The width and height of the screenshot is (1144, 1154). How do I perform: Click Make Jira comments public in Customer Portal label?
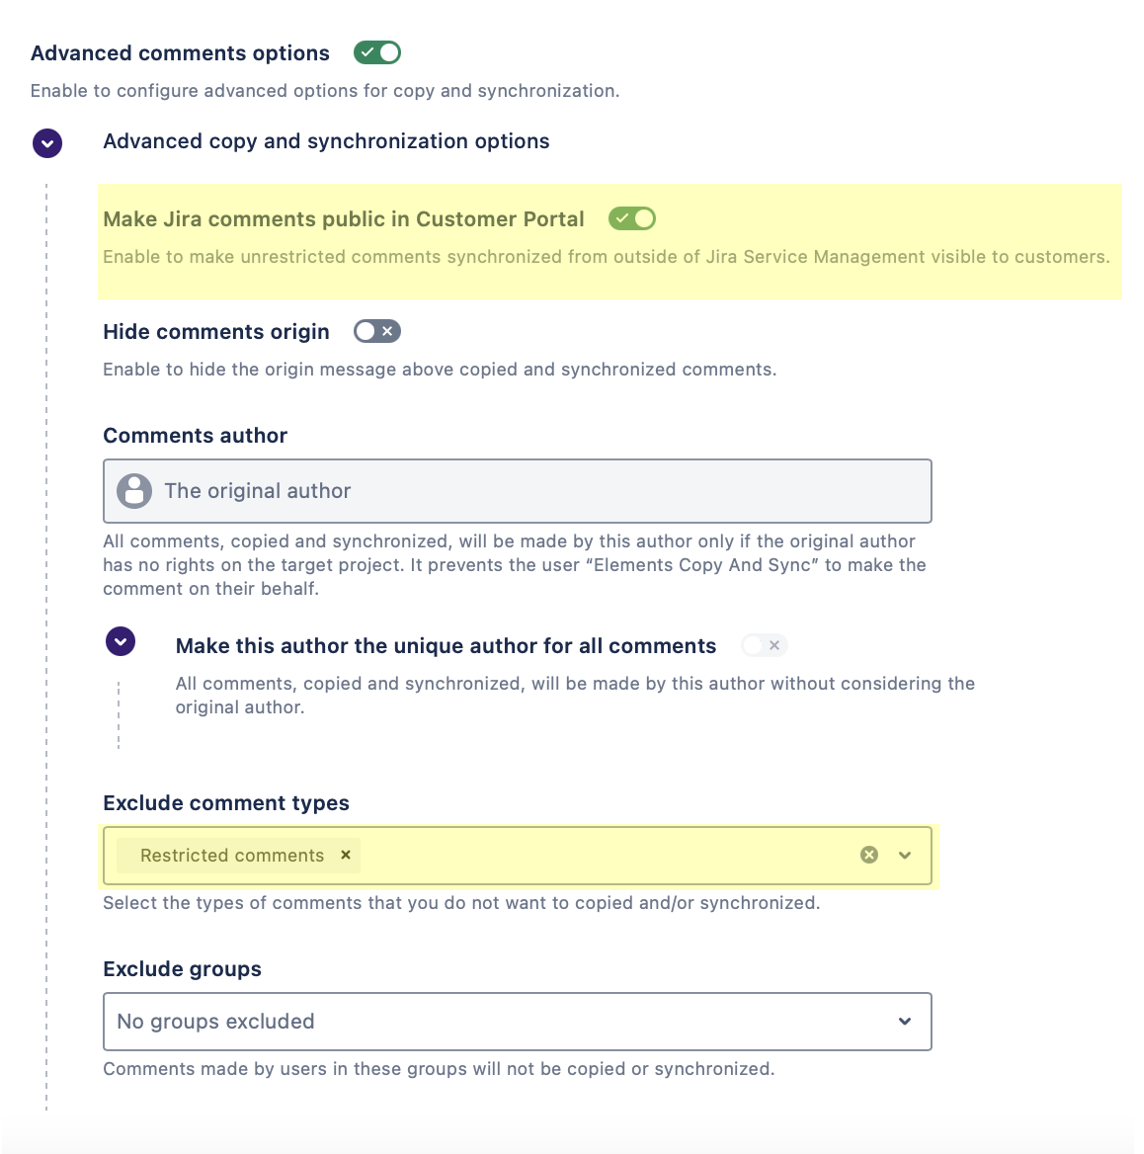pos(344,219)
